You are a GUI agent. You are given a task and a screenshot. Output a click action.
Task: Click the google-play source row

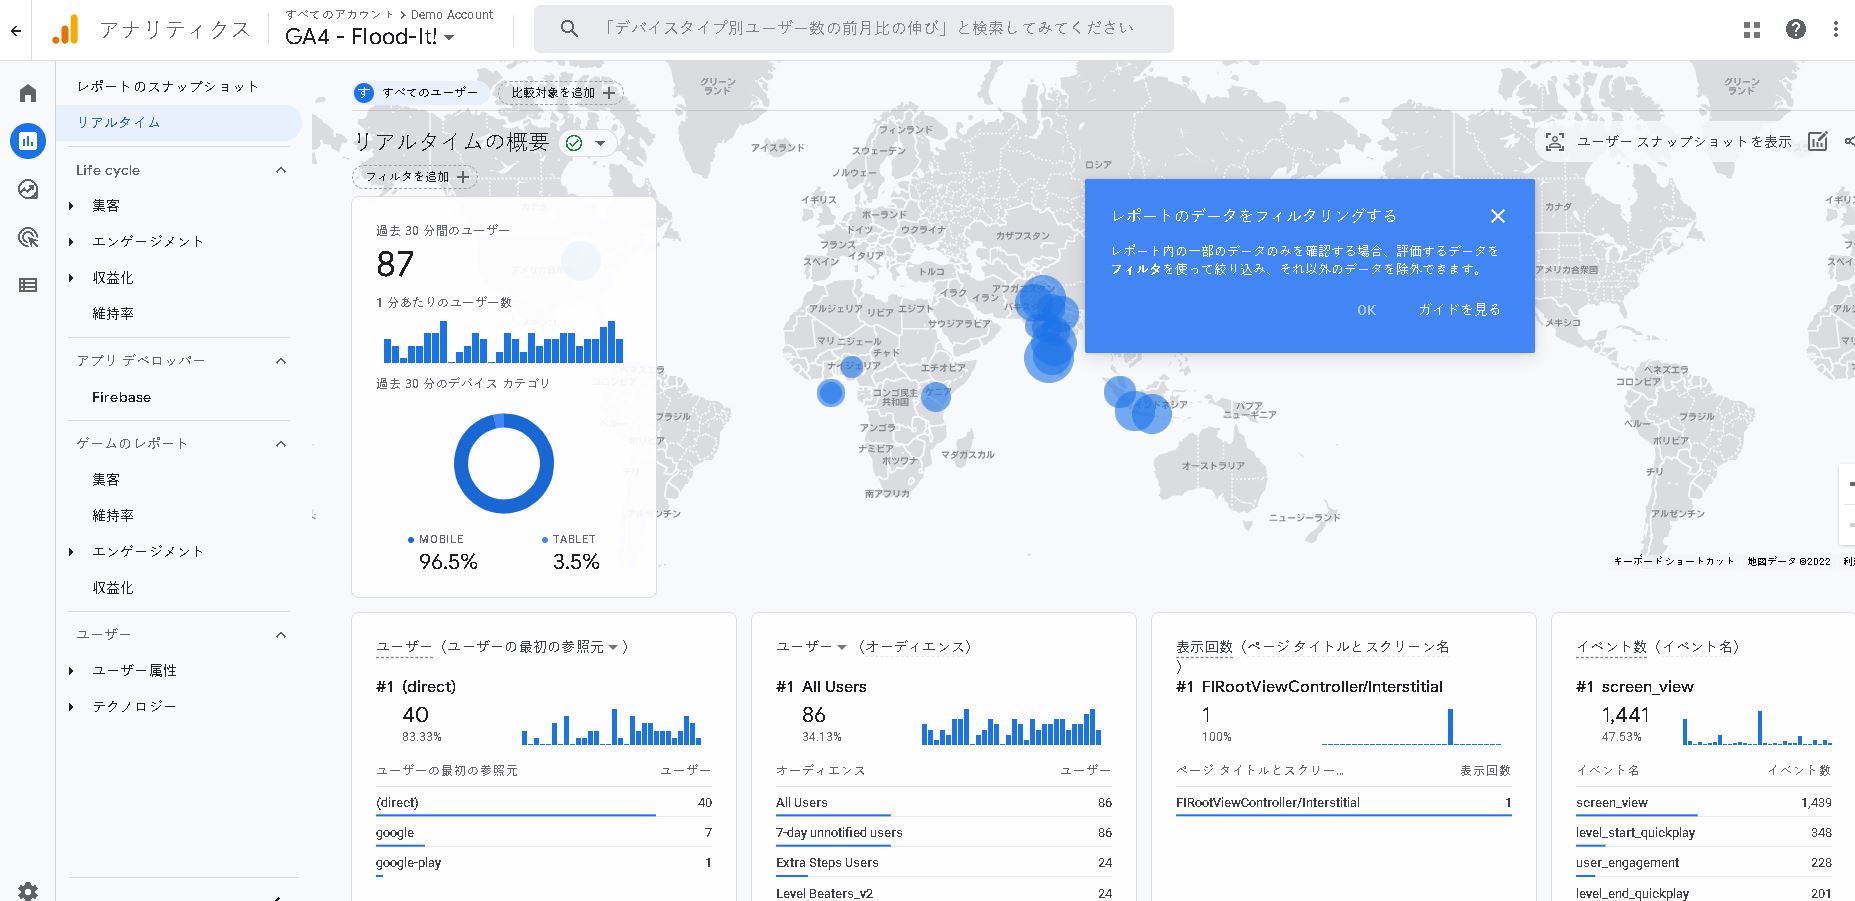[x=544, y=863]
